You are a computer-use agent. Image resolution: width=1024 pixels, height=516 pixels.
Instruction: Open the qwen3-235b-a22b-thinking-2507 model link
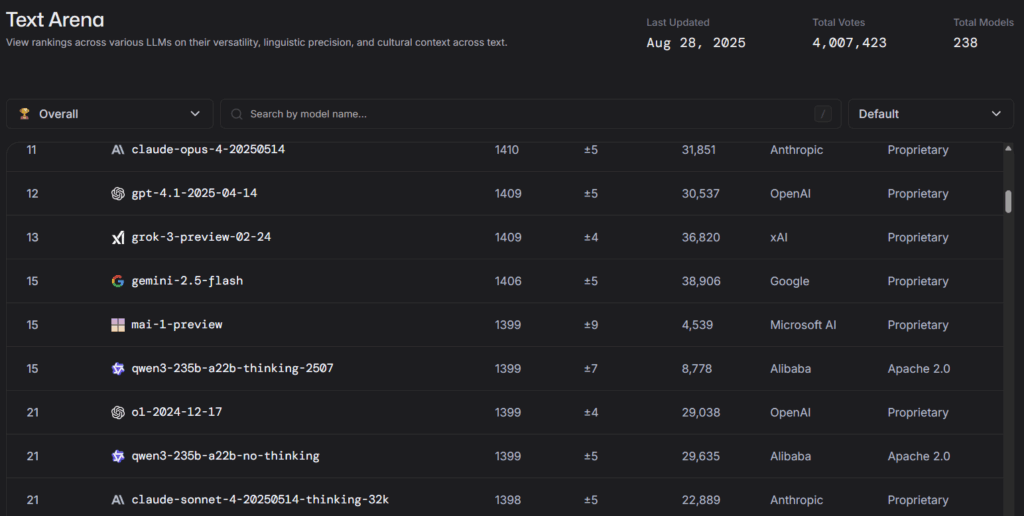(x=232, y=368)
